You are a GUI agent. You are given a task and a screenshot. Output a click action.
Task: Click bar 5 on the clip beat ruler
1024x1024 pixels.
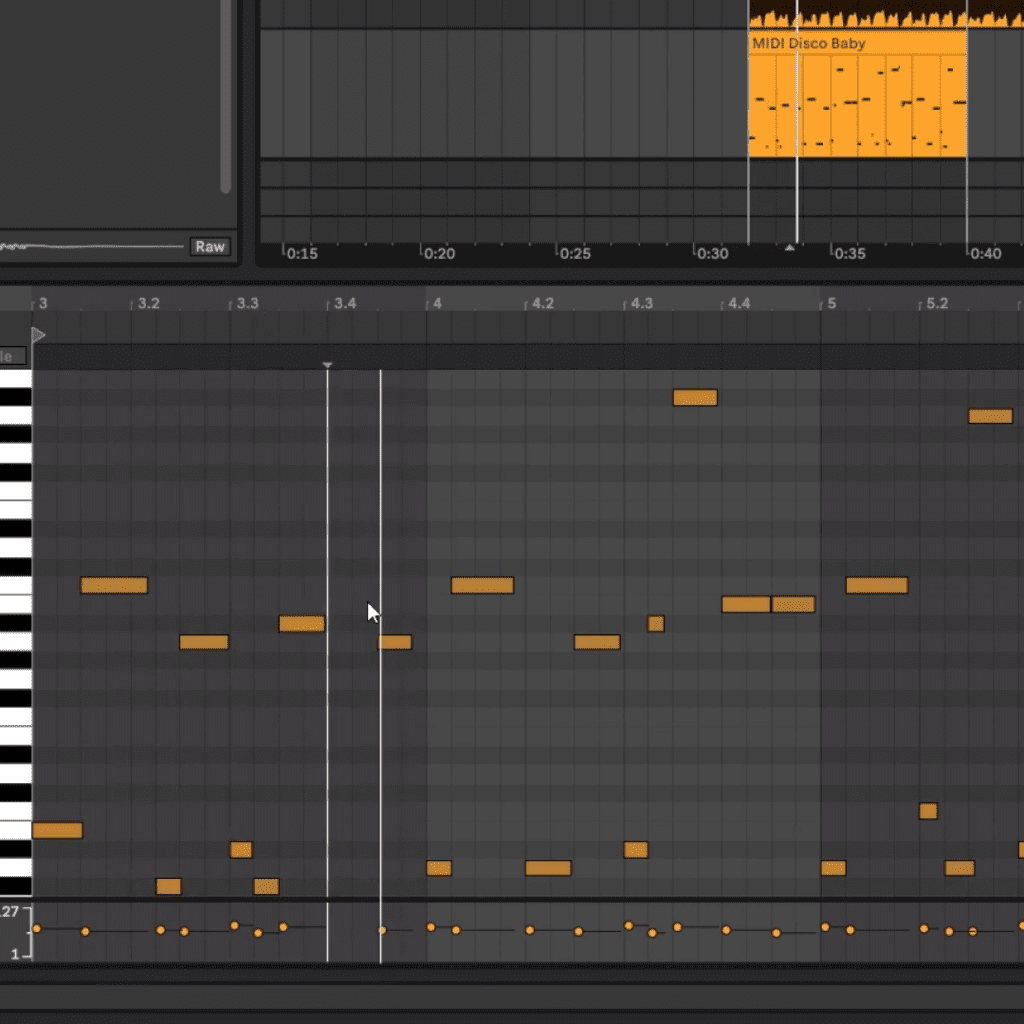pos(831,303)
